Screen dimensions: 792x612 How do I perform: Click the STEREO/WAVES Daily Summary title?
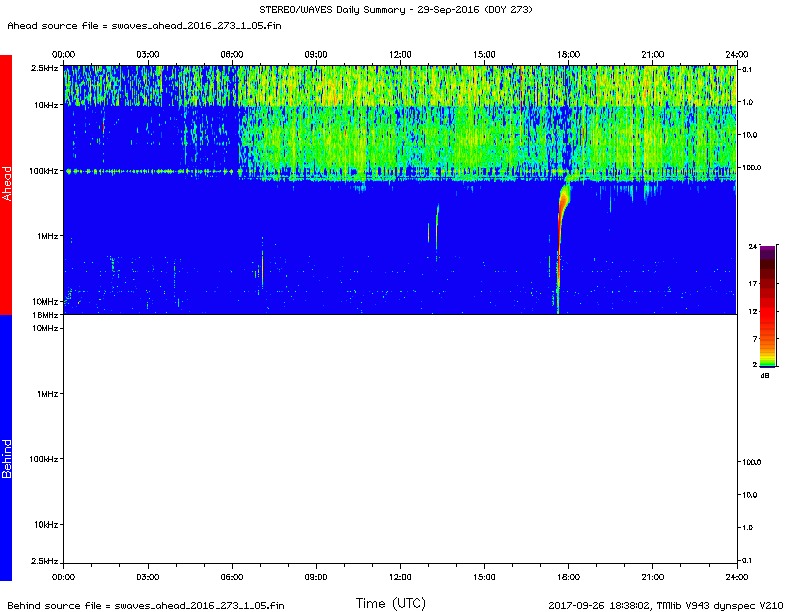point(395,9)
